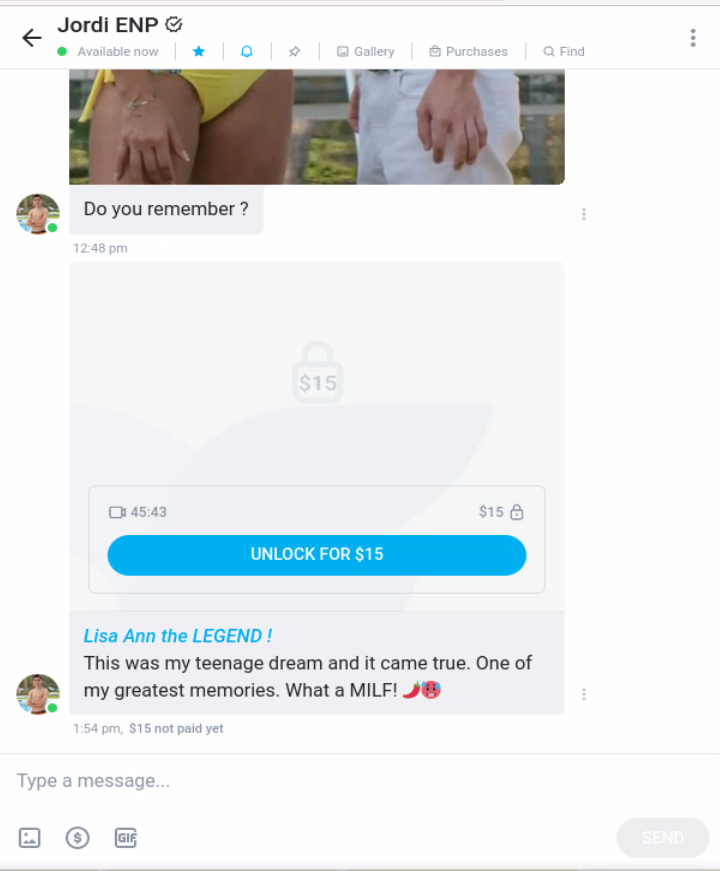The height and width of the screenshot is (871, 720).
Task: Go back using the left arrow
Action: coord(32,38)
